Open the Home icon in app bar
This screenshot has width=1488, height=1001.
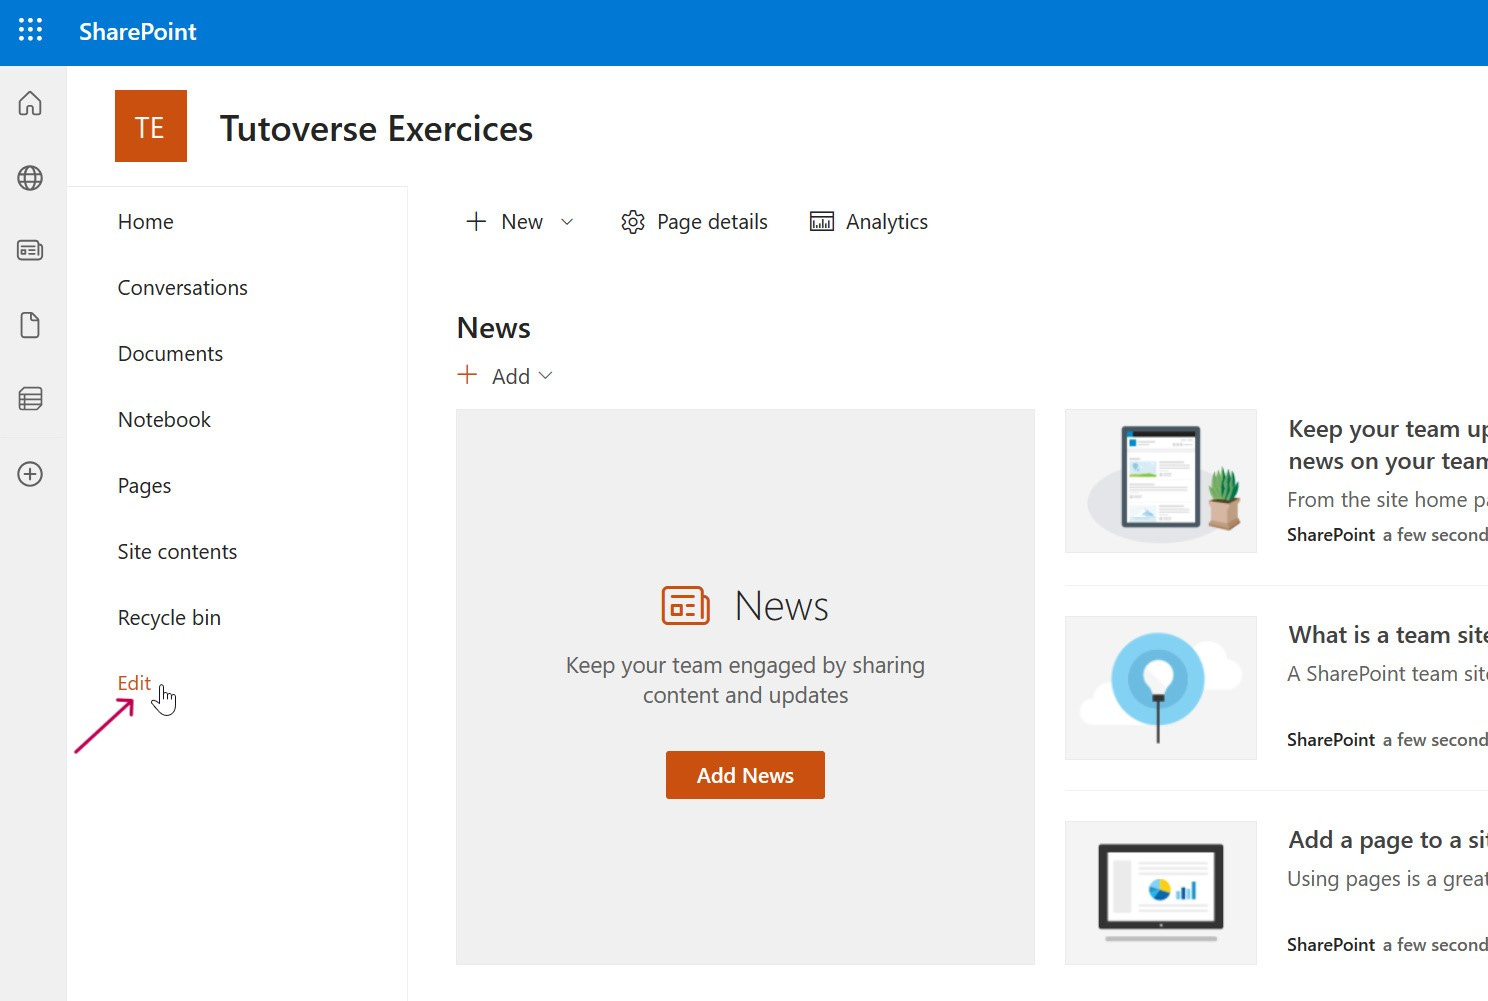pyautogui.click(x=30, y=103)
